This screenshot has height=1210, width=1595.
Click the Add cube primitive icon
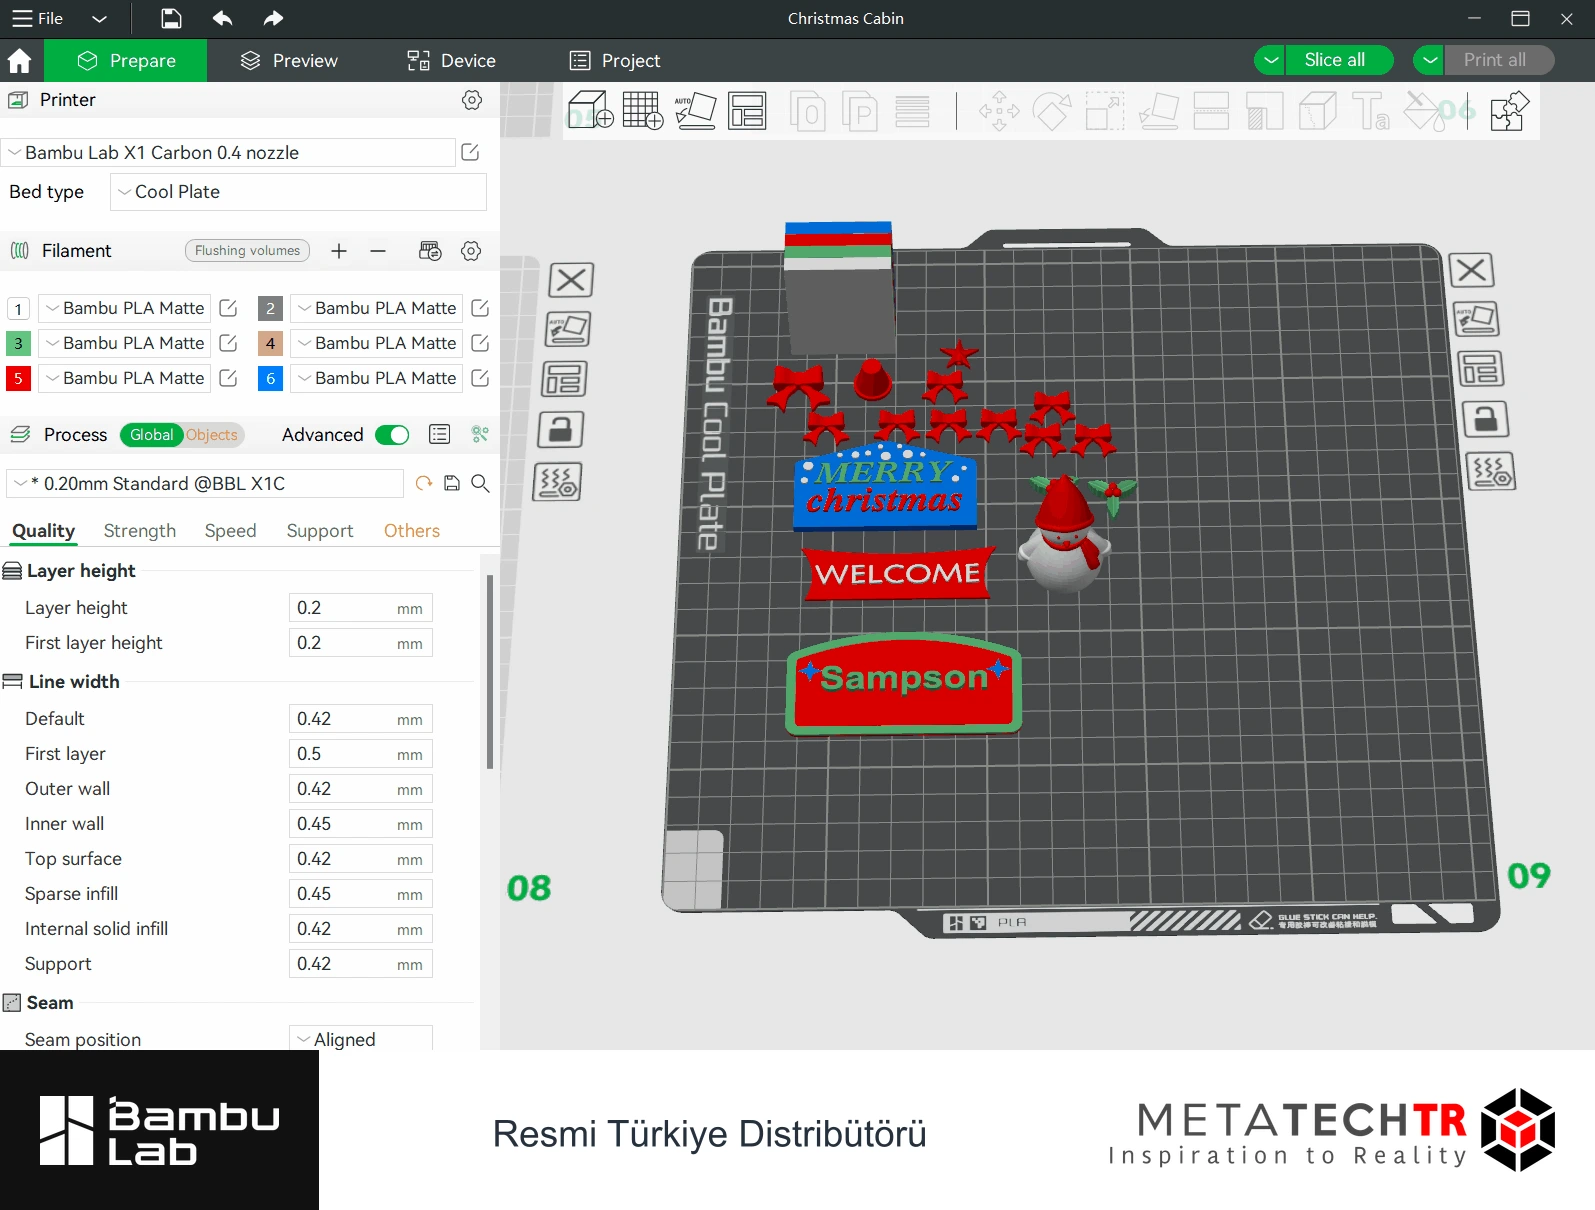tap(590, 110)
